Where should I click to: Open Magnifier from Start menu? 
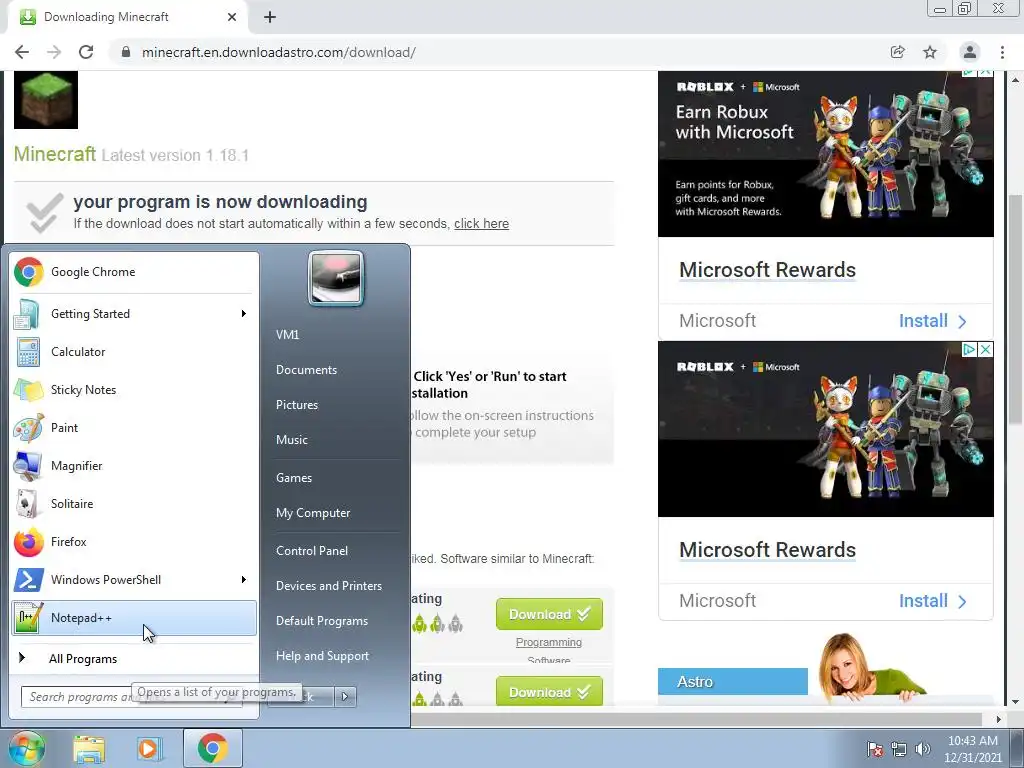coord(134,466)
